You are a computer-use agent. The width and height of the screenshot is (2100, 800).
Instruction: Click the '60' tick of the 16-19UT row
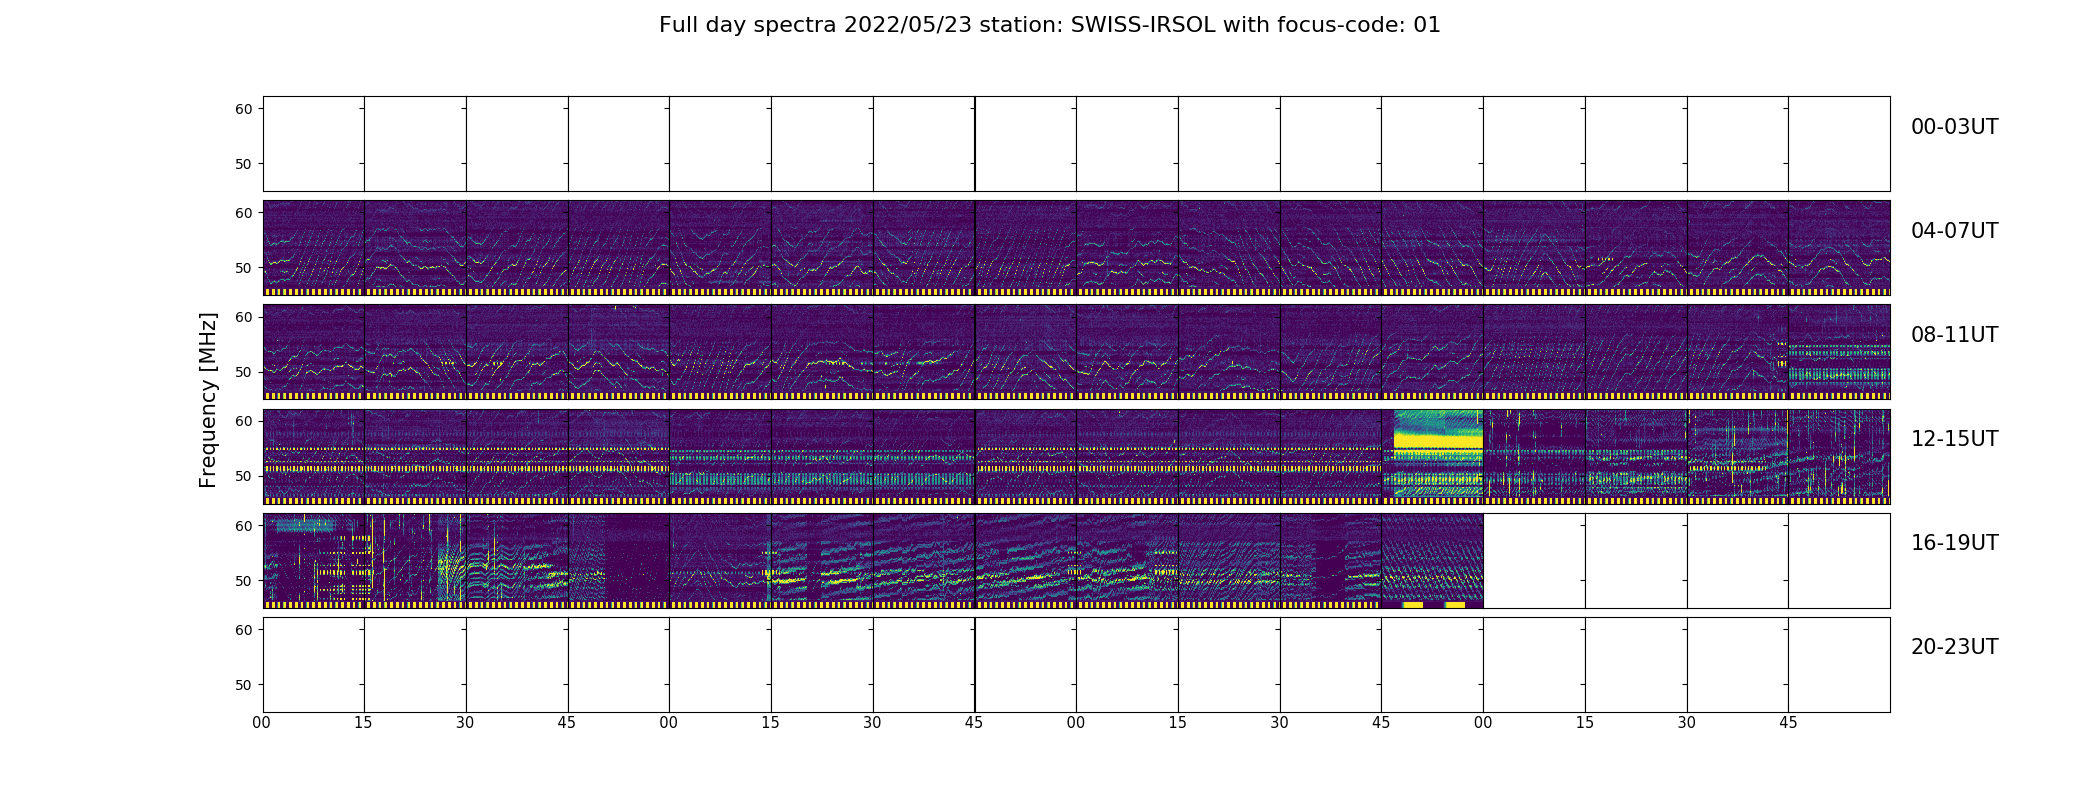point(244,526)
